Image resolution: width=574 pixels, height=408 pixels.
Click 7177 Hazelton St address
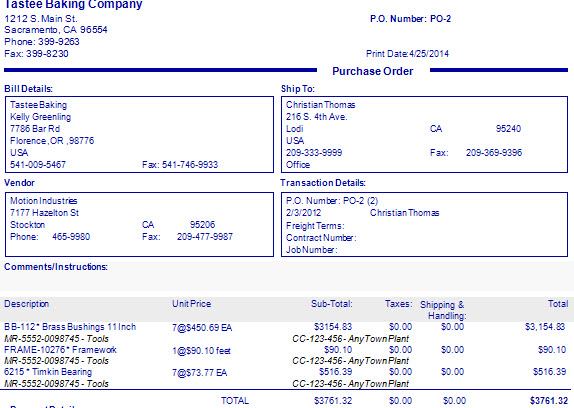click(44, 213)
